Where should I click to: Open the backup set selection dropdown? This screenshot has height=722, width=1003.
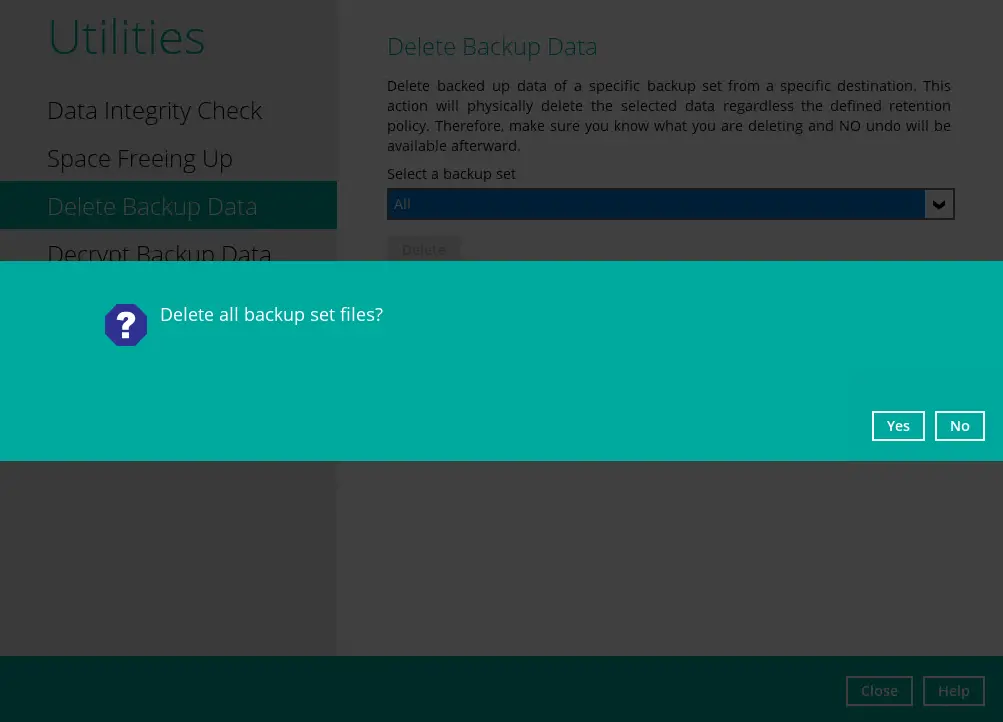(x=670, y=204)
